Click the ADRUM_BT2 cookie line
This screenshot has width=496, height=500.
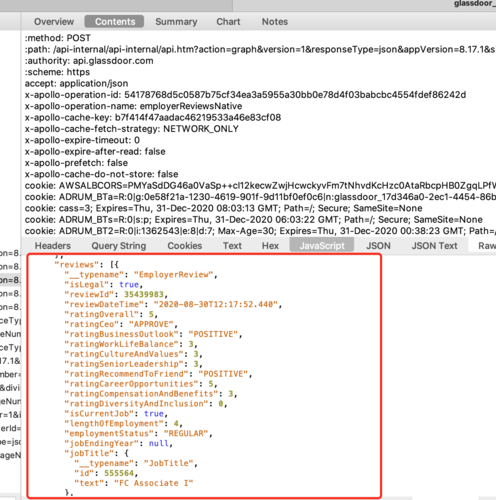point(260,231)
